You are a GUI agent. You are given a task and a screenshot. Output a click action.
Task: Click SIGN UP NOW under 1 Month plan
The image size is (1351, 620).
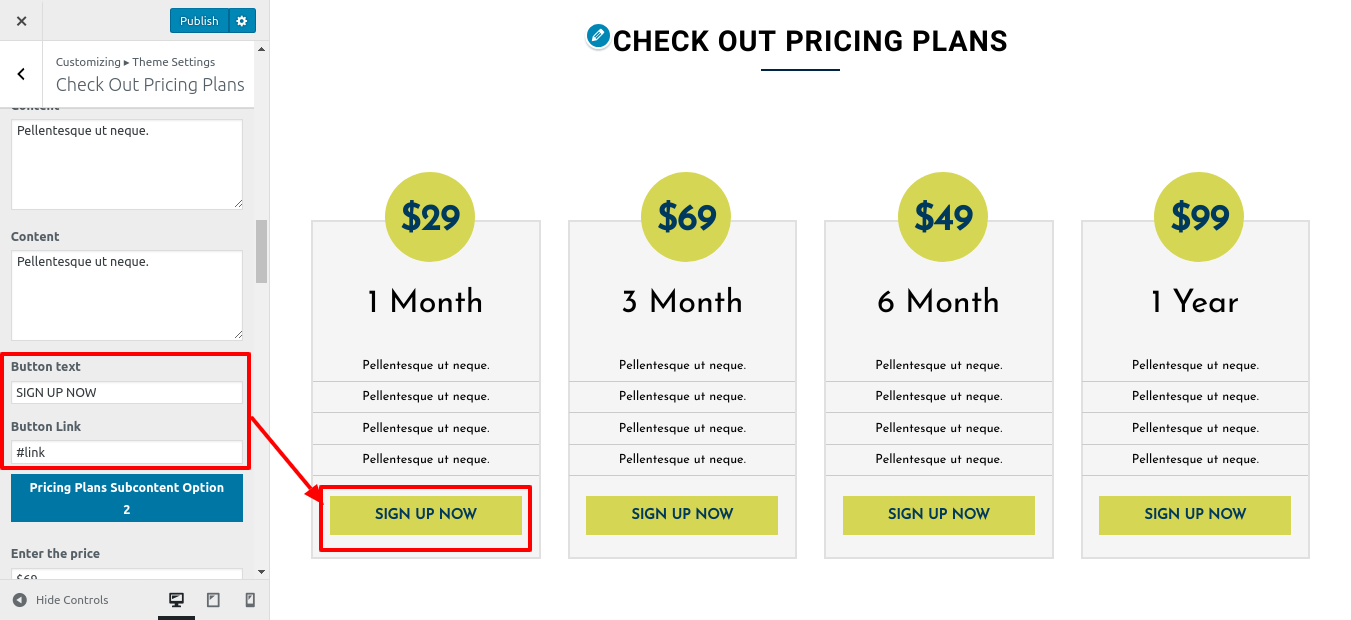coord(426,515)
